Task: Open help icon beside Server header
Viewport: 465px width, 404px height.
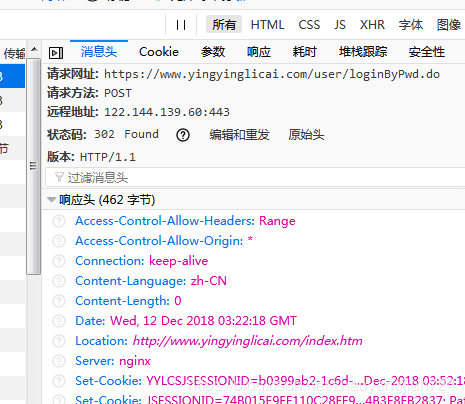Action: click(x=59, y=361)
